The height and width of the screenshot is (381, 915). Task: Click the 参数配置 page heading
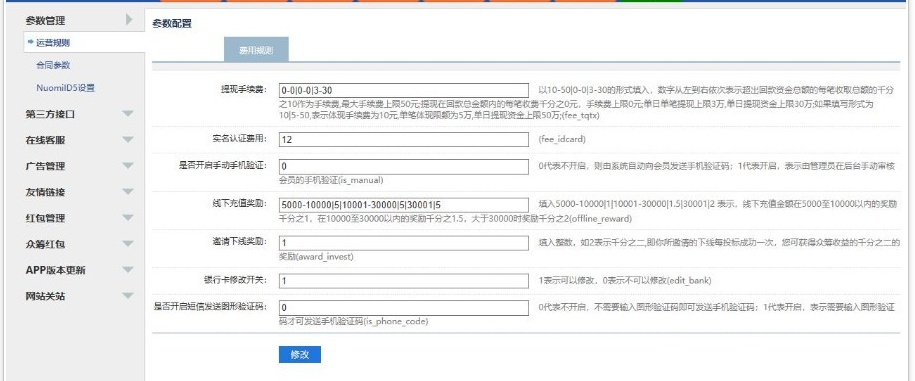tap(172, 24)
